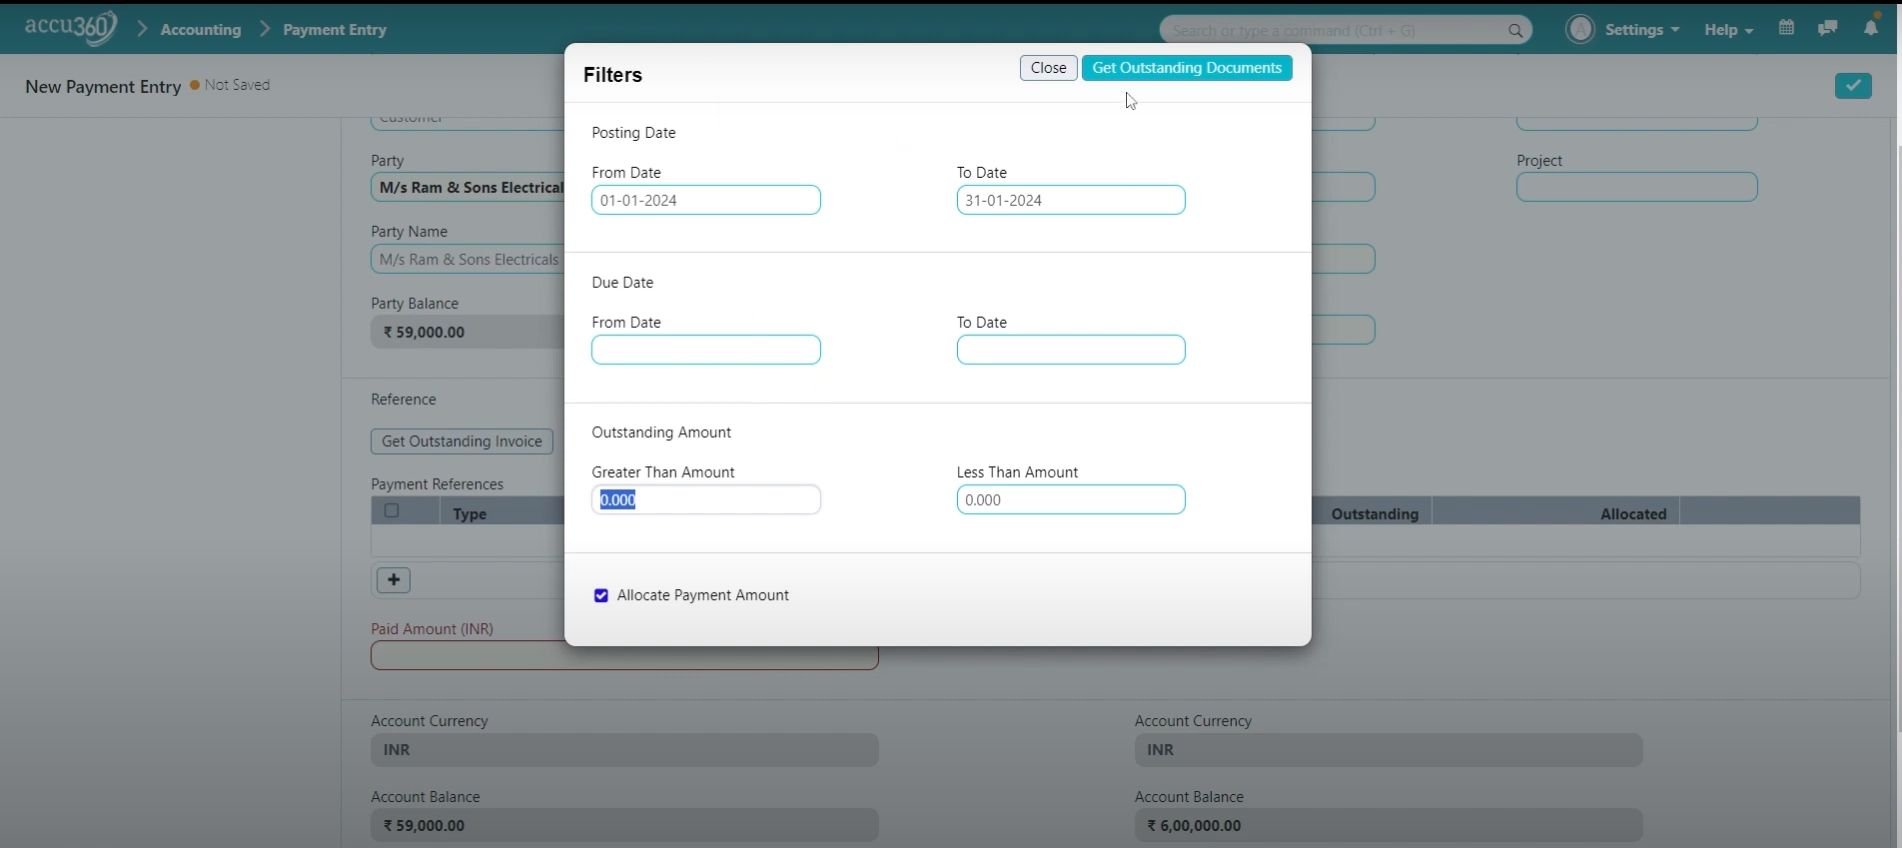
Task: Click Get Outstanding Documents button
Action: click(x=1187, y=68)
